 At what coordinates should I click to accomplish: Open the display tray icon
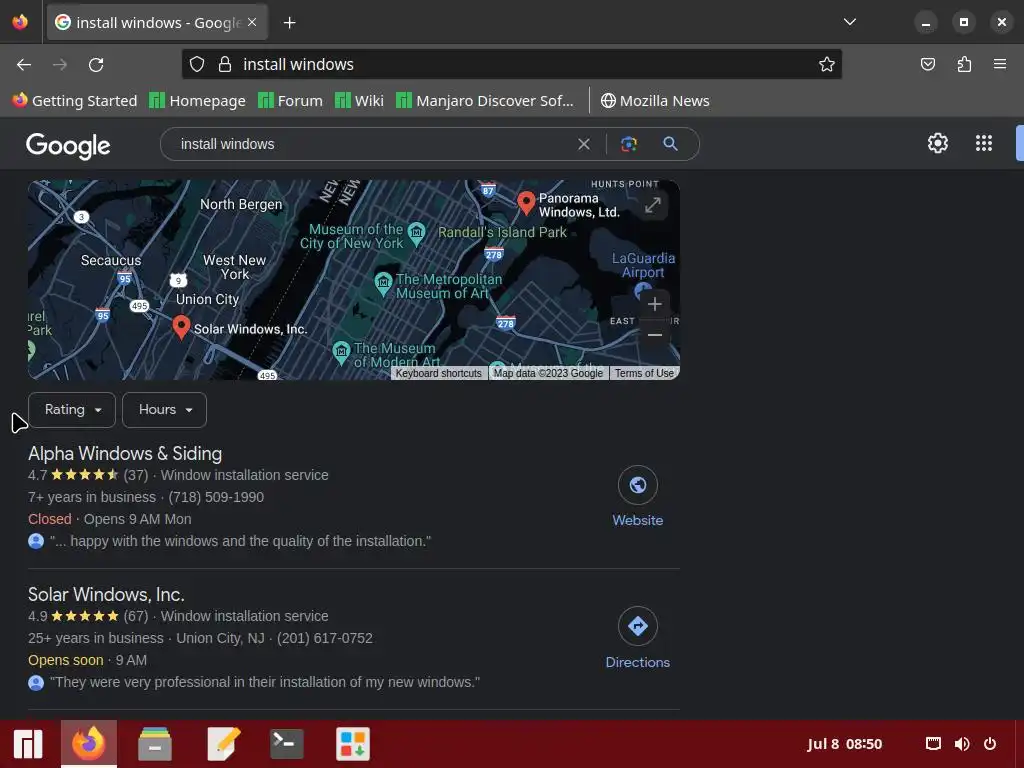[933, 744]
